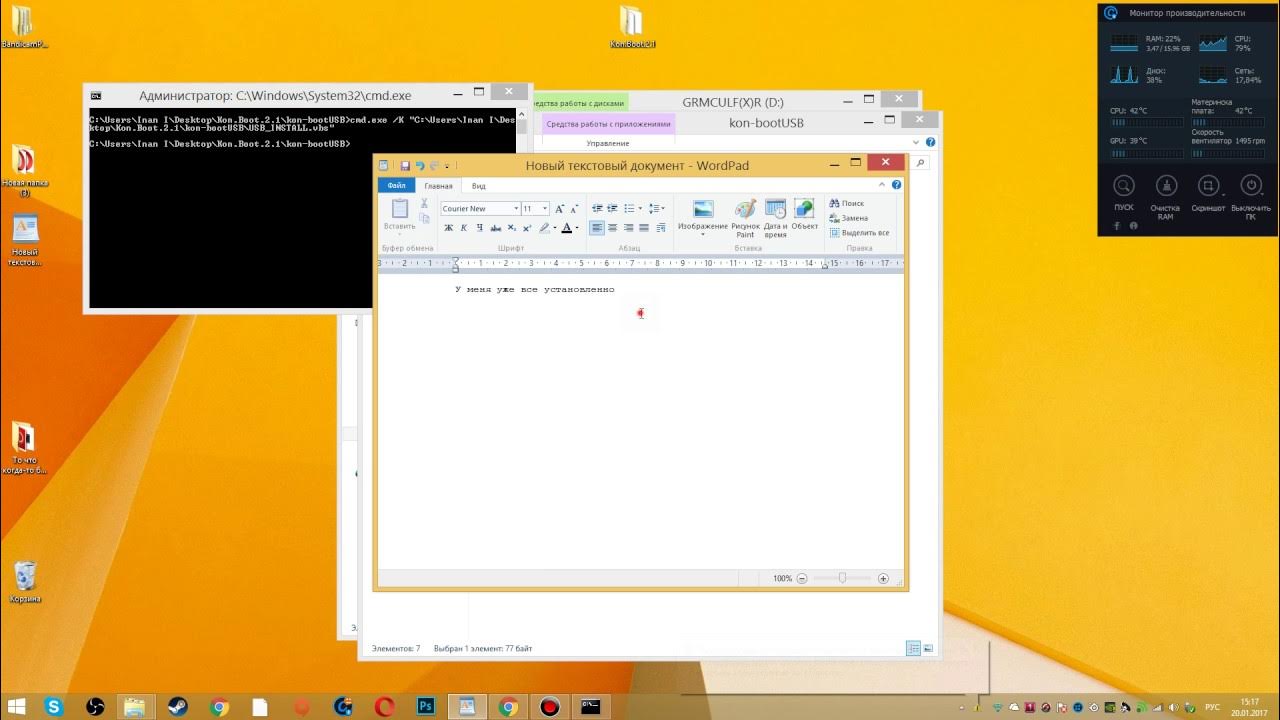This screenshot has width=1280, height=720.
Task: Zoom in with the plus button in WordPad
Action: 883,578
